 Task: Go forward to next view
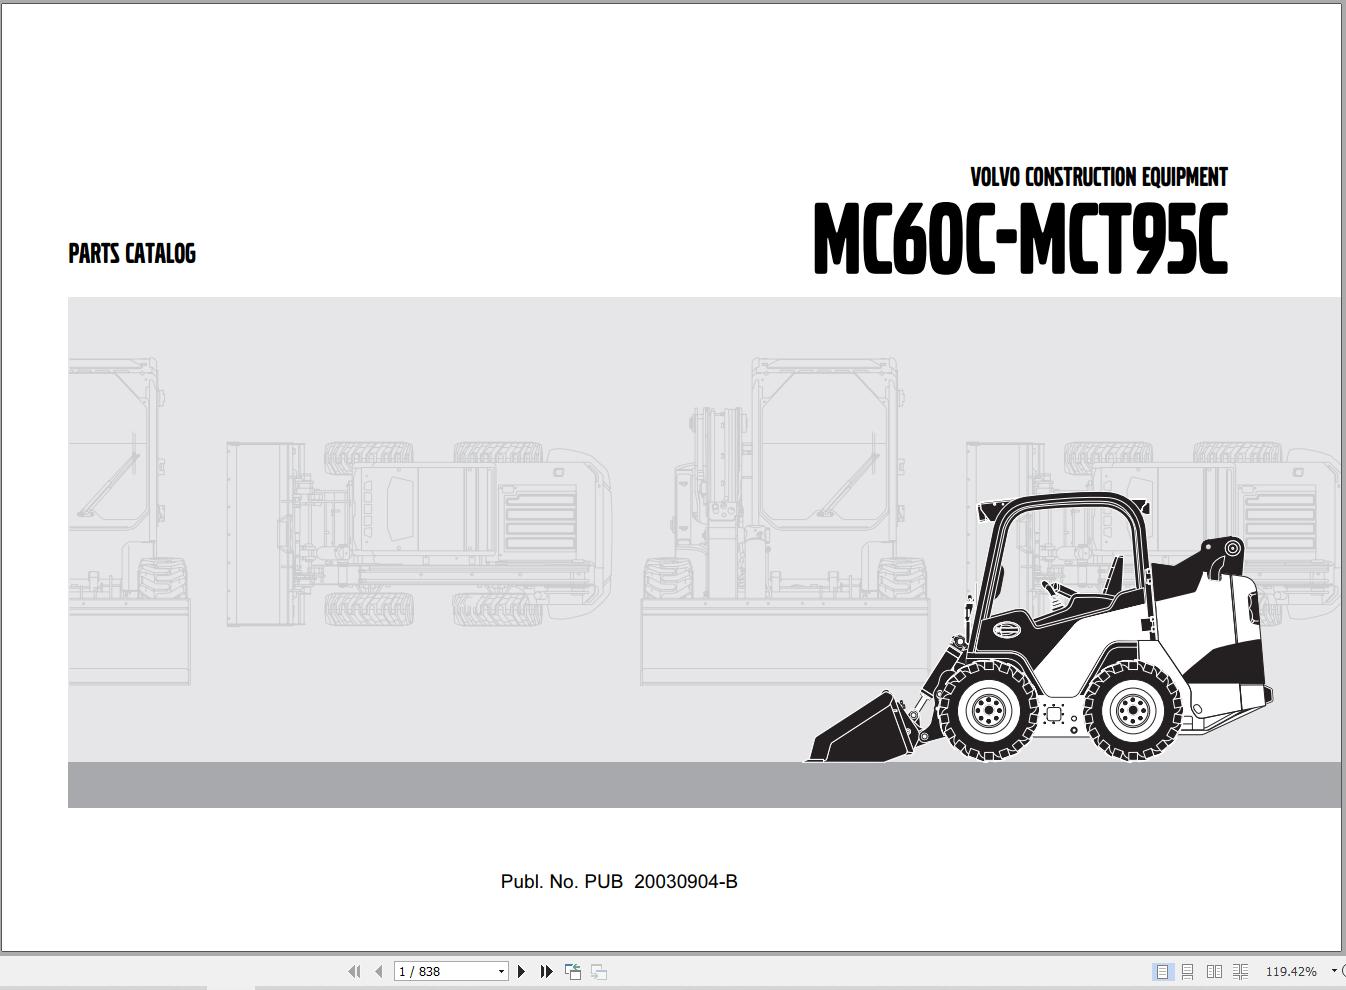[598, 971]
